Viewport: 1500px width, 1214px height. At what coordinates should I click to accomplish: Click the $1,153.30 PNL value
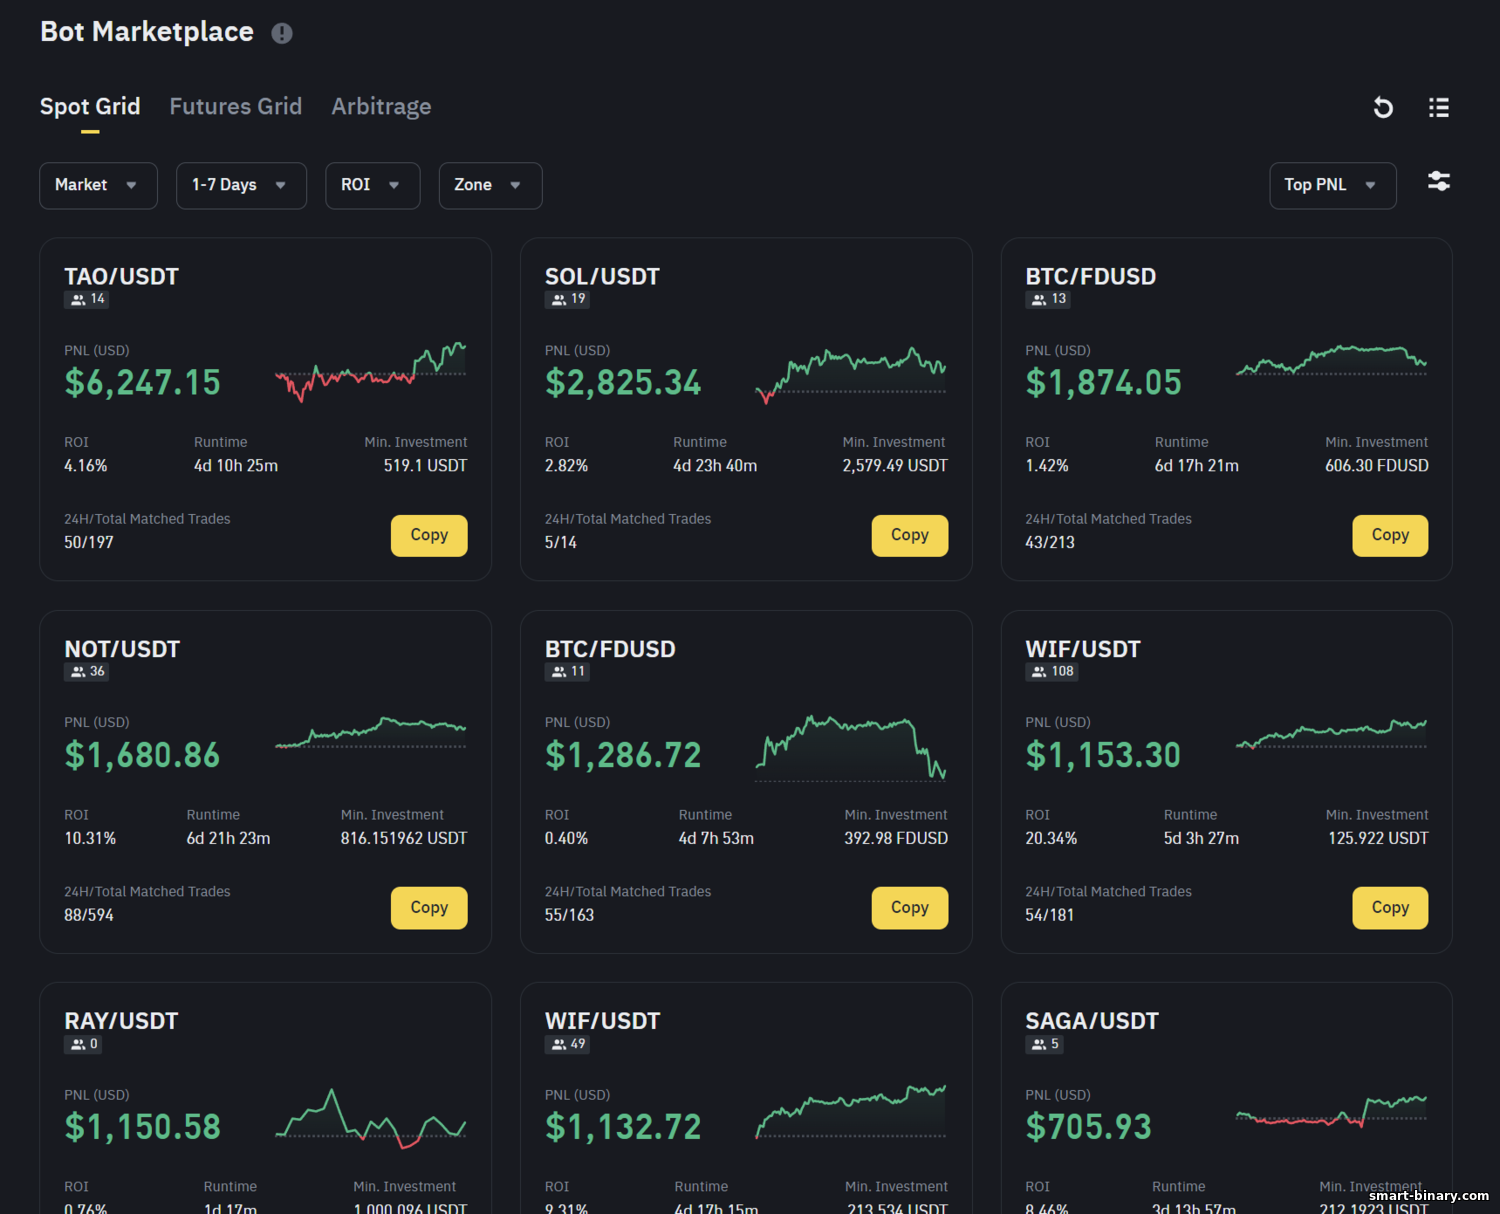(1103, 755)
